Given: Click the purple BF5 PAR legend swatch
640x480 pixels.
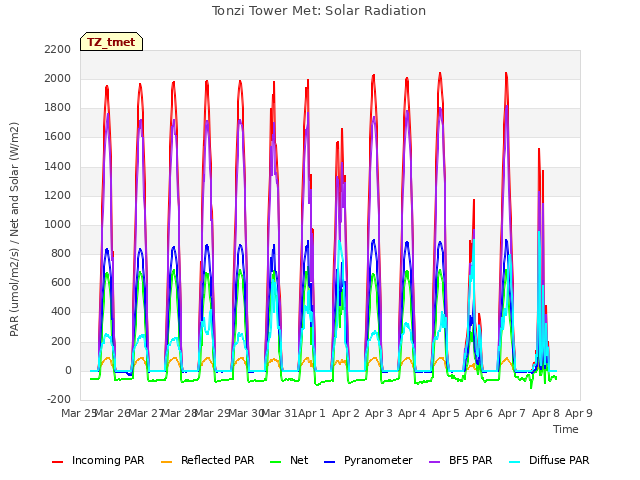Looking at the screenshot, I should point(435,462).
